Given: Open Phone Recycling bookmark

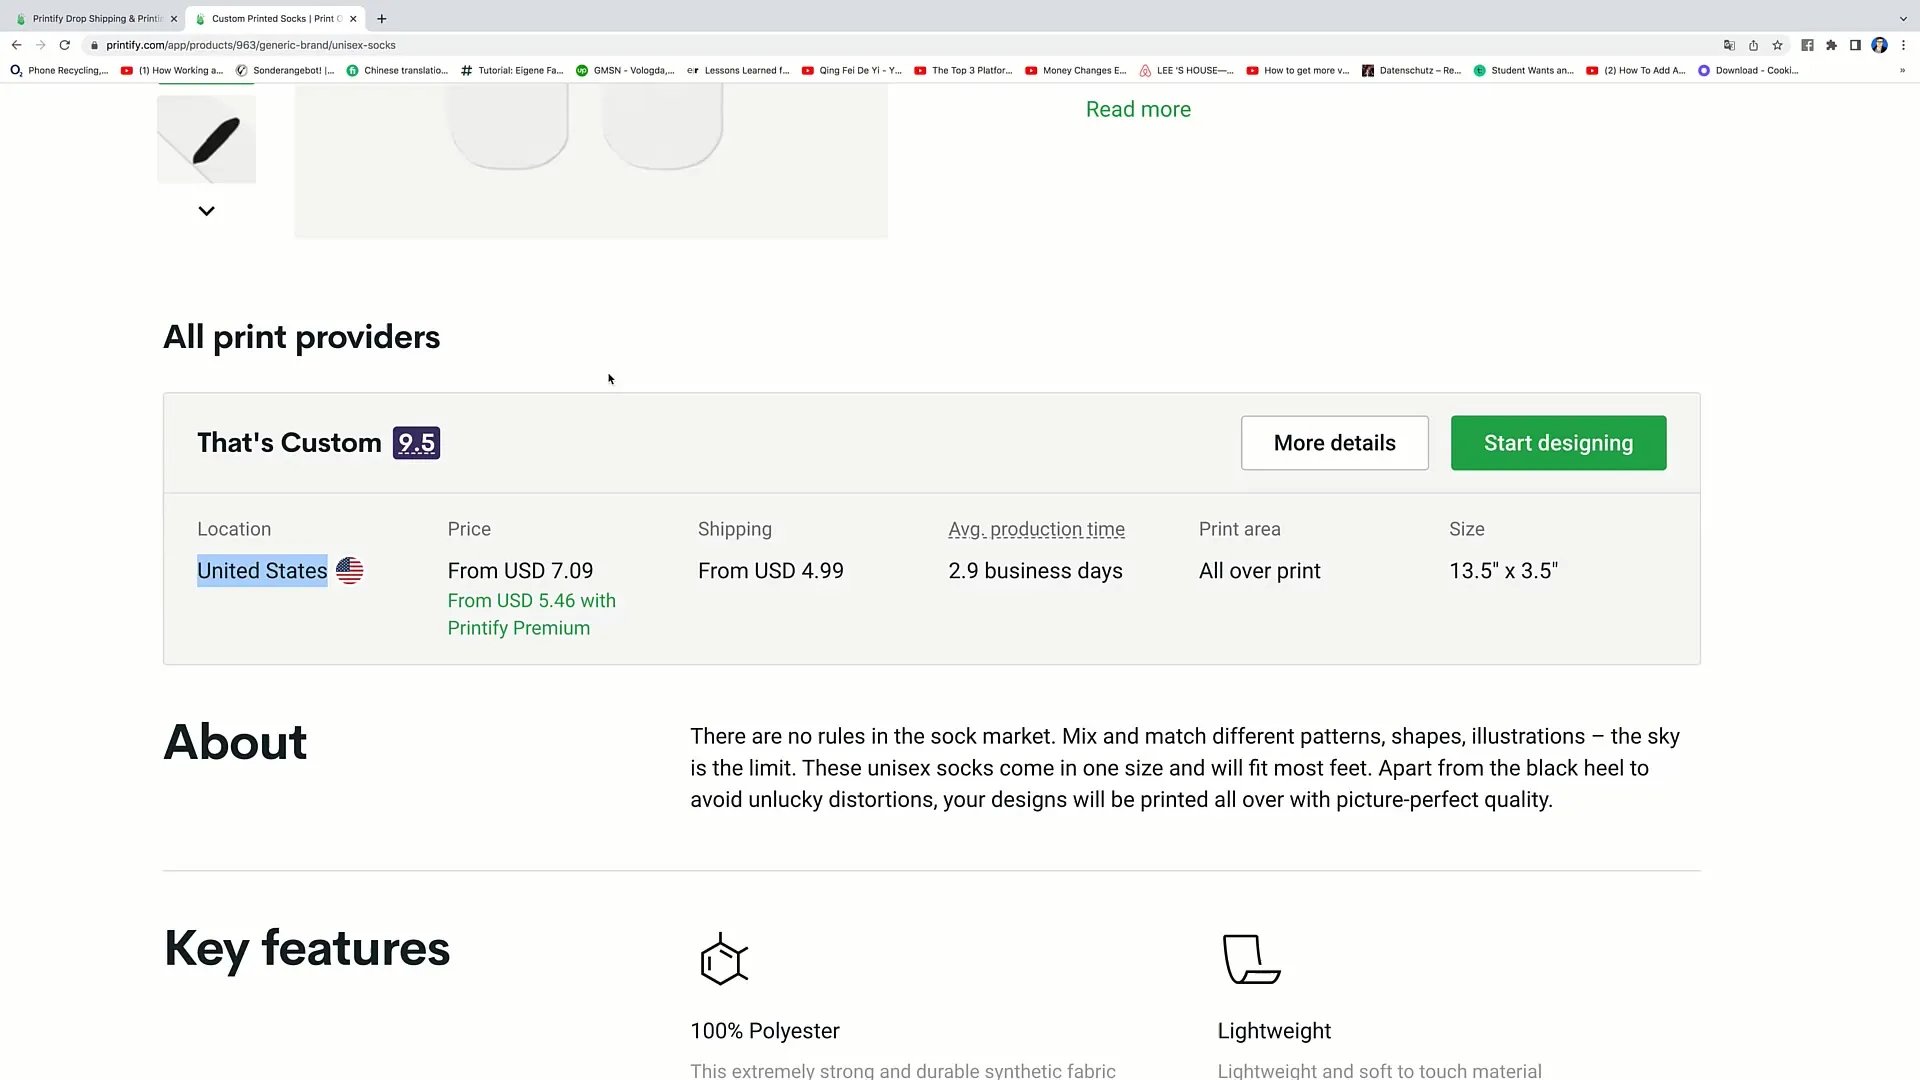Looking at the screenshot, I should click(59, 71).
